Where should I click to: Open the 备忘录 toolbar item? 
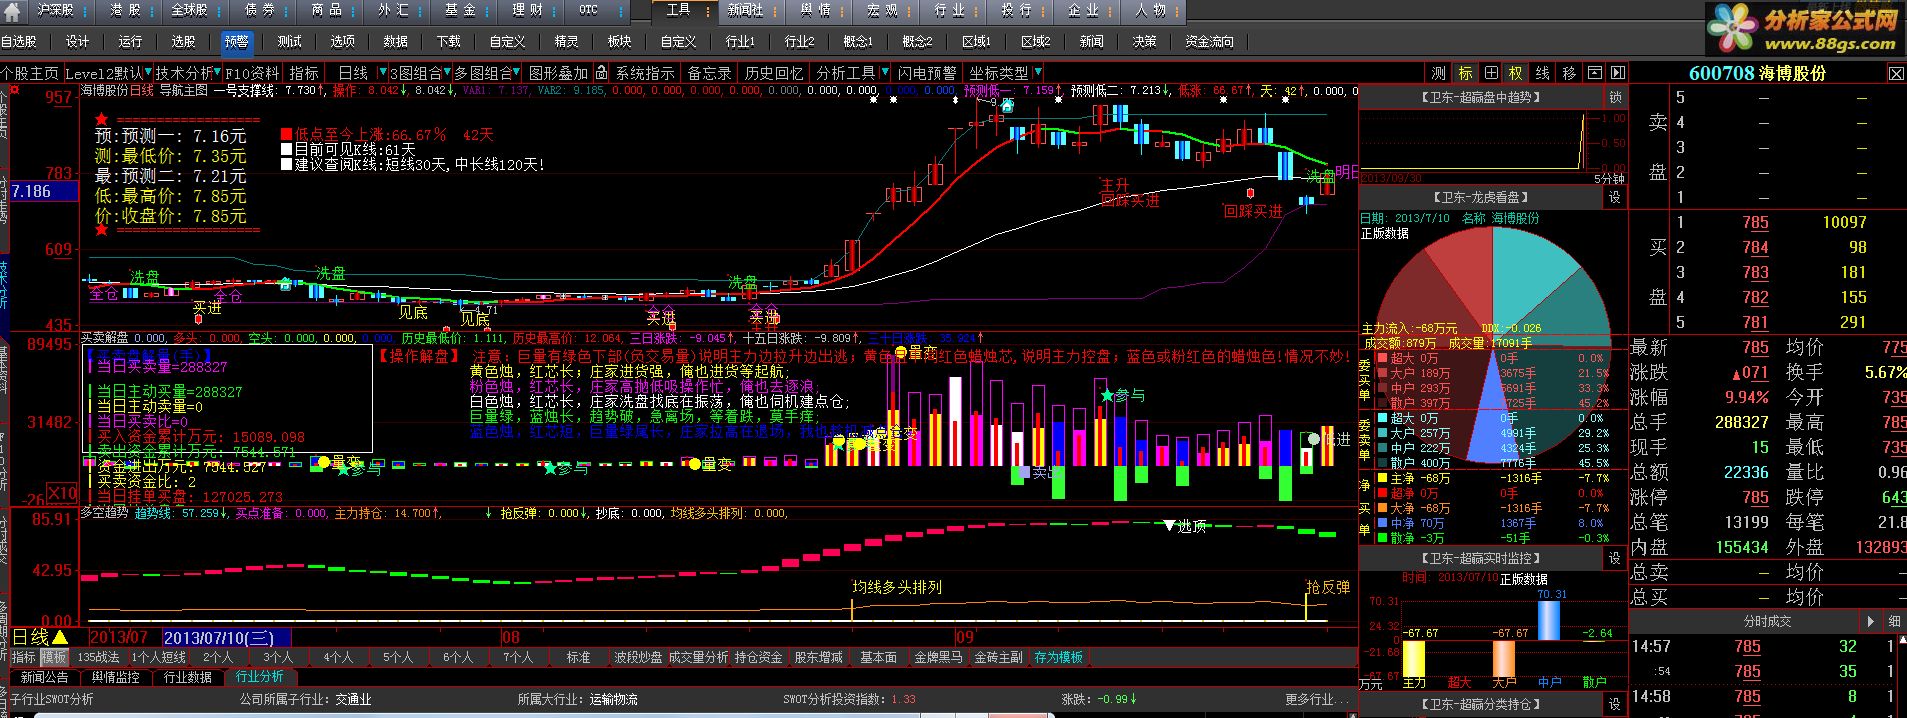click(x=709, y=73)
